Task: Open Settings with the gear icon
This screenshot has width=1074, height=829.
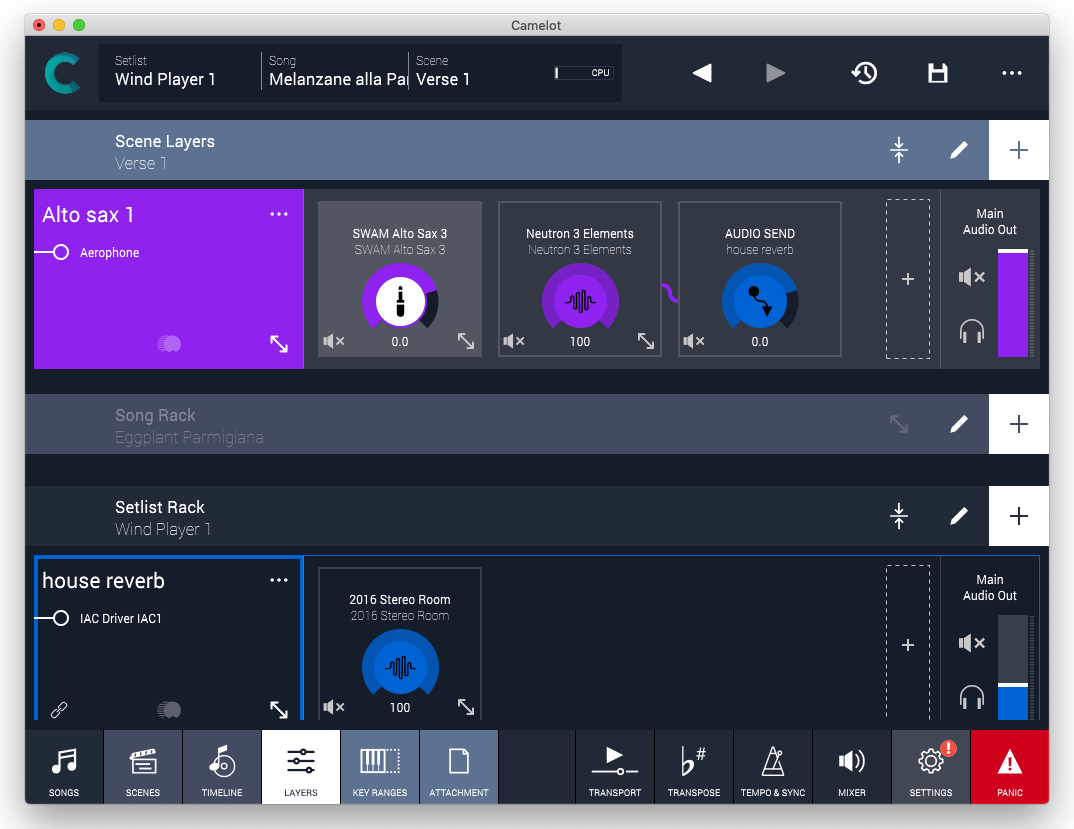Action: [931, 767]
